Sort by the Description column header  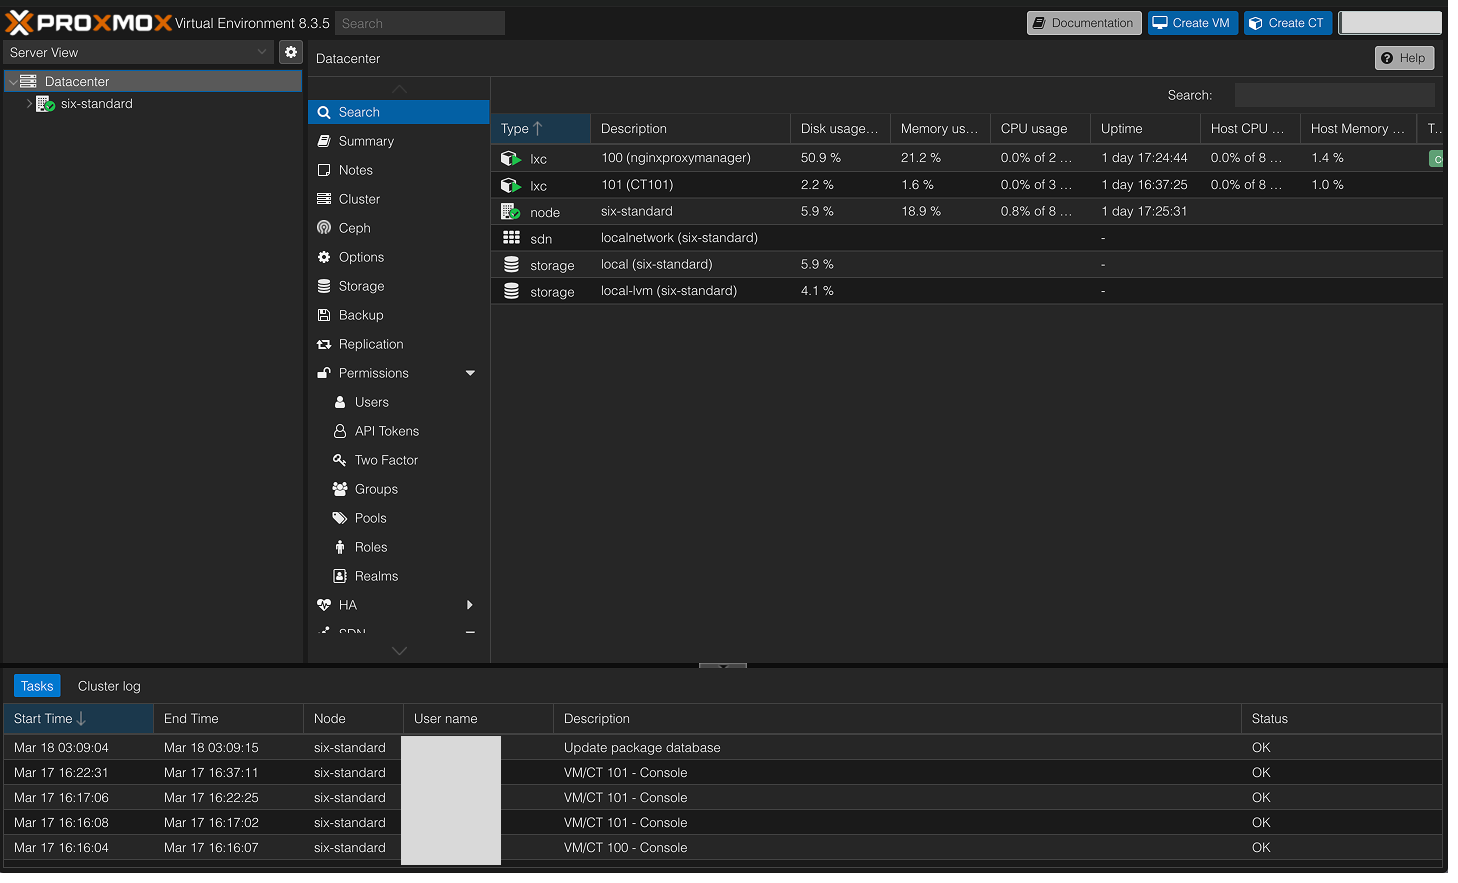pyautogui.click(x=690, y=128)
